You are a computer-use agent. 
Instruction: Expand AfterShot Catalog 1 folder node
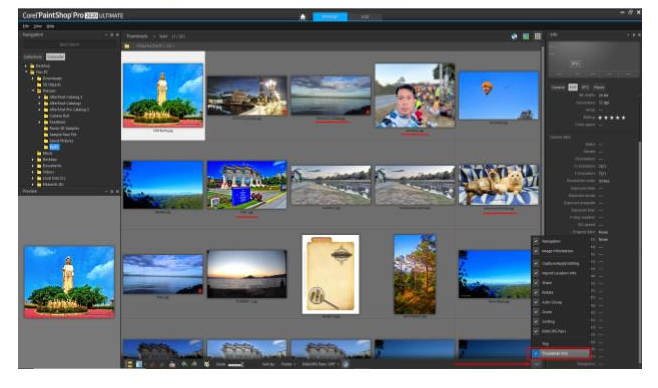point(40,97)
